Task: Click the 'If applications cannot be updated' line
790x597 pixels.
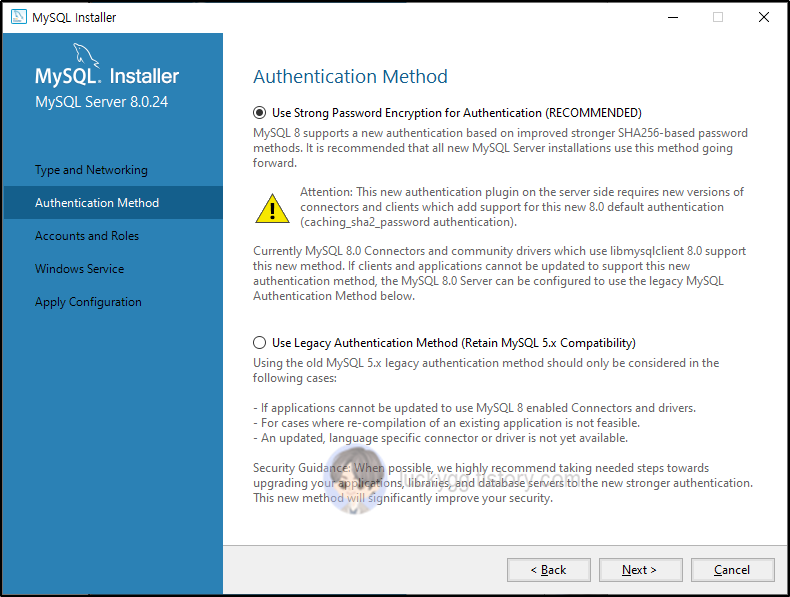Action: (474, 408)
